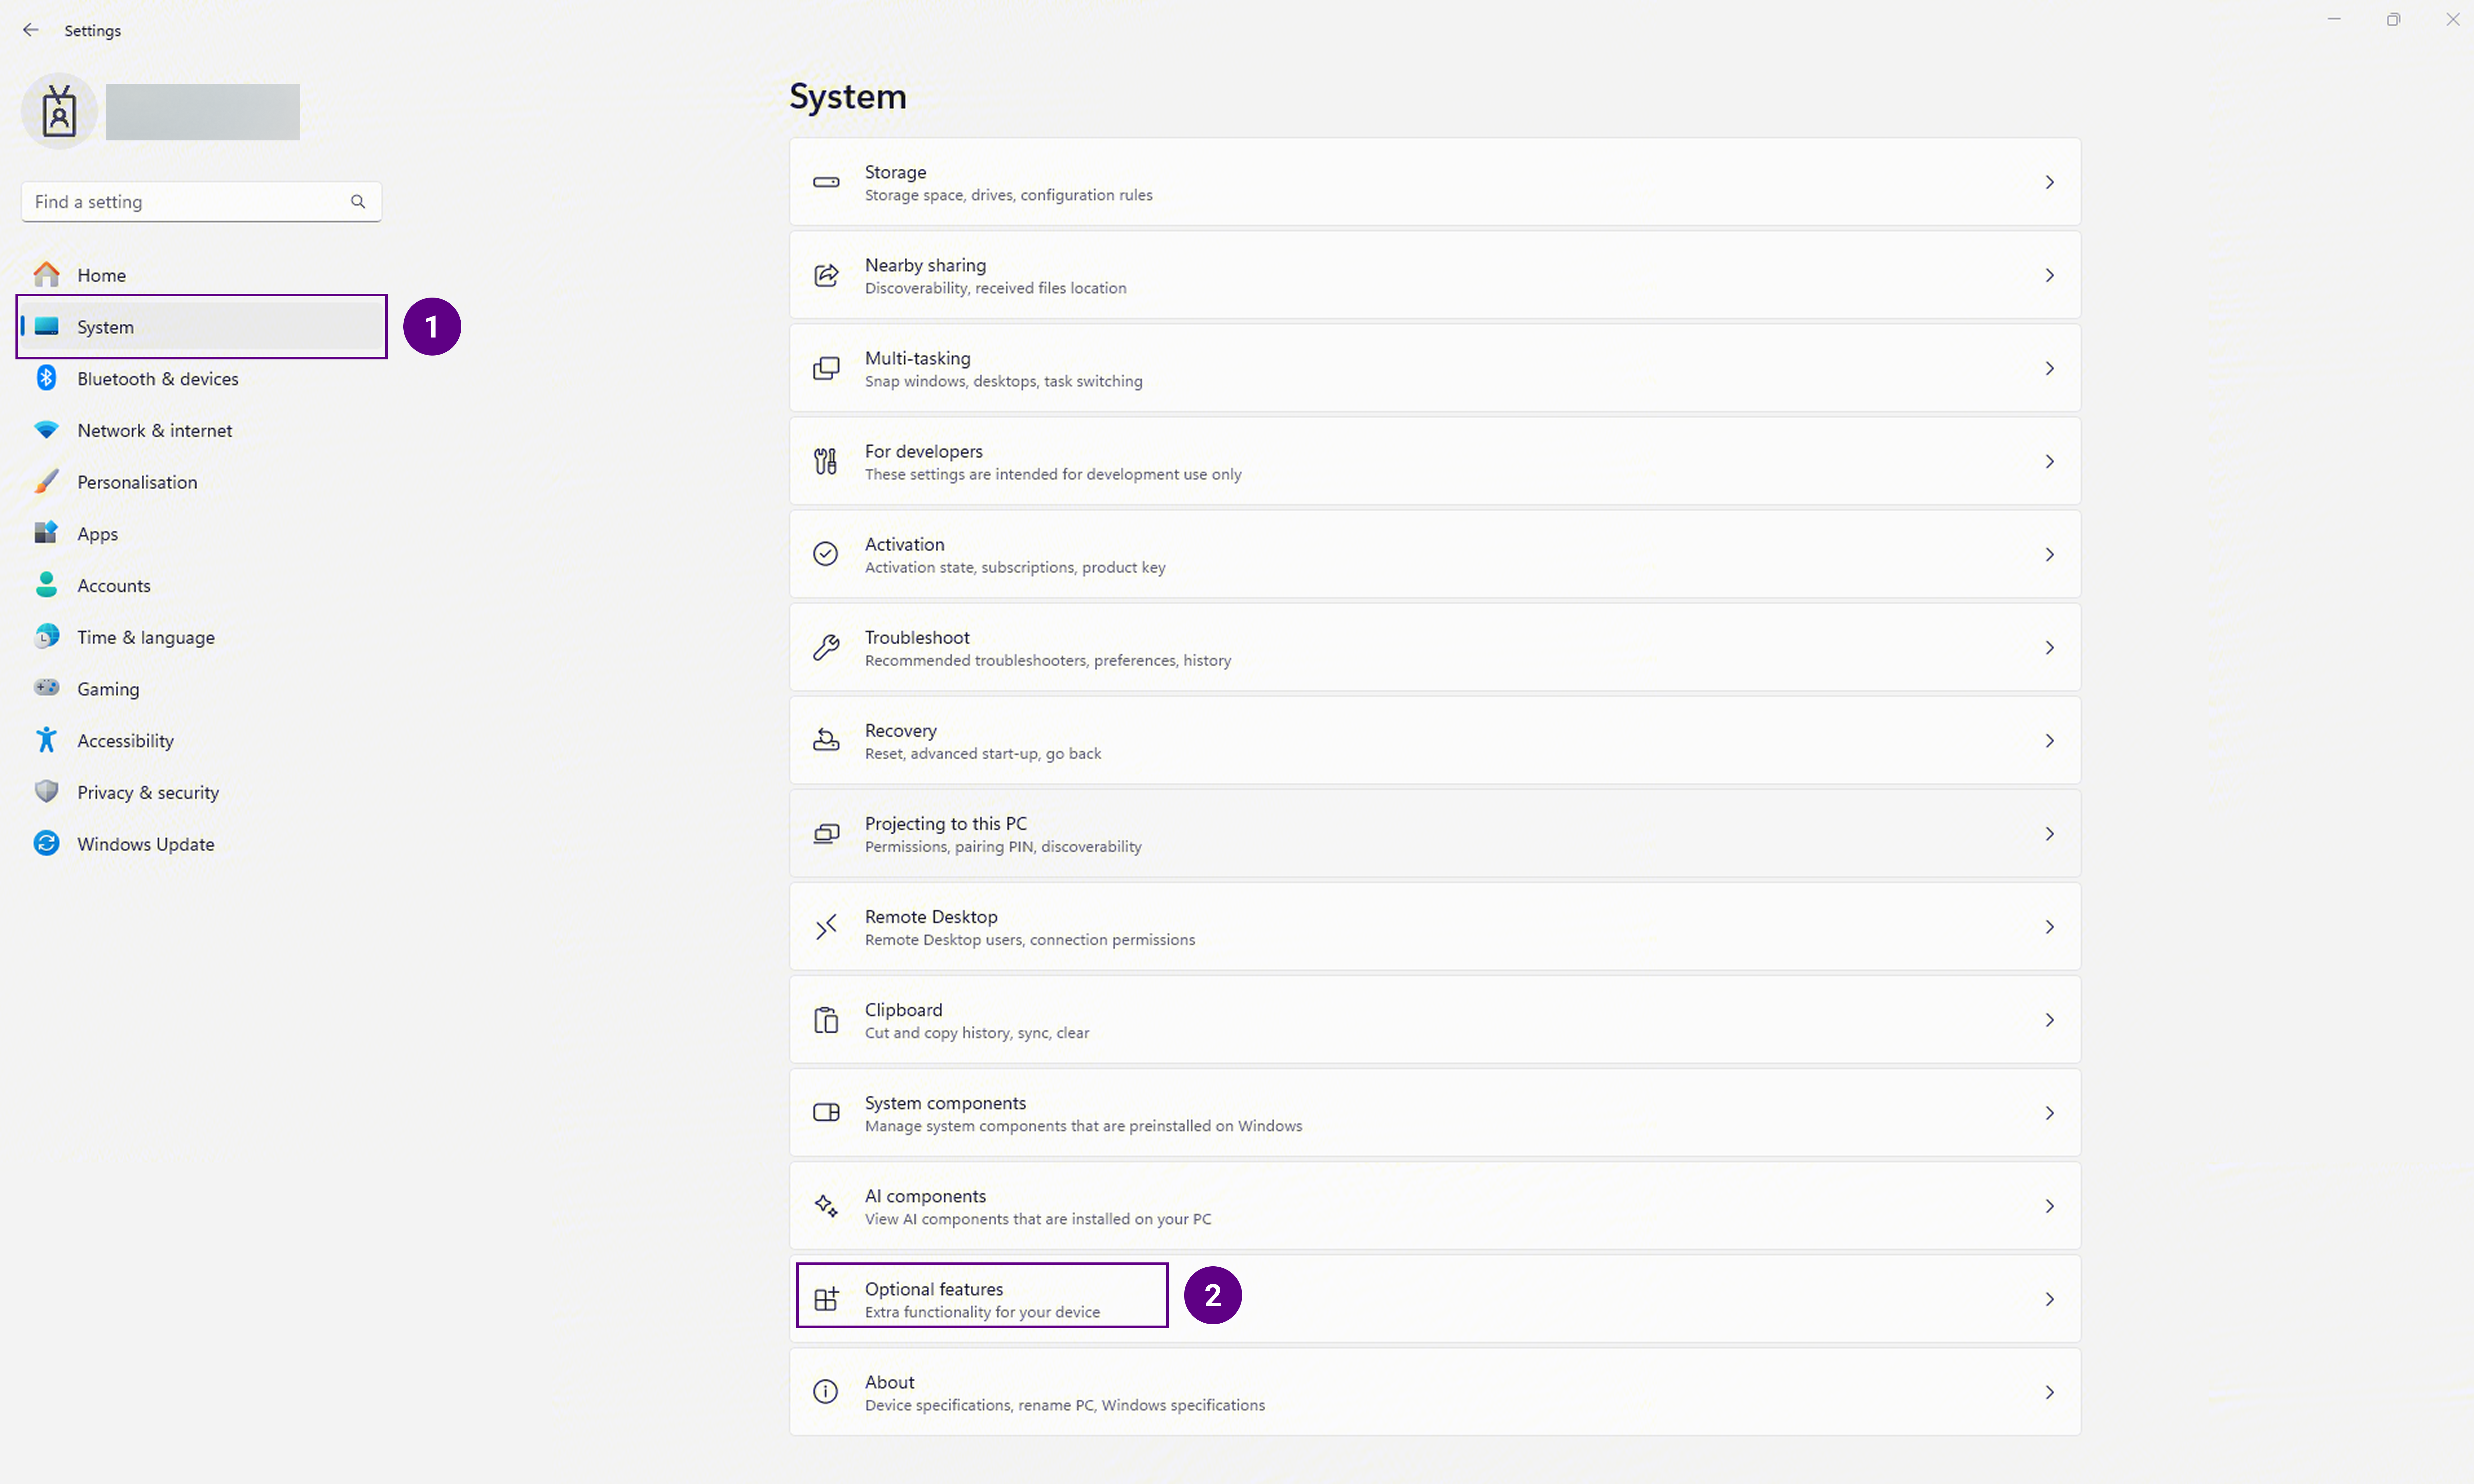Viewport: 2474px width, 1484px height.
Task: Click the Optional features grid-plus icon
Action: [826, 1299]
